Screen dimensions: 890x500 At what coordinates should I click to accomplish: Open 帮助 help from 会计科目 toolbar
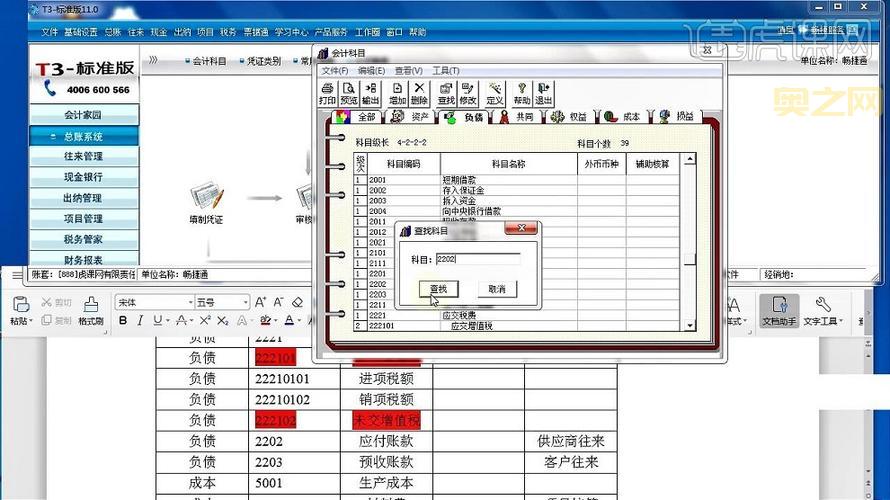click(522, 93)
